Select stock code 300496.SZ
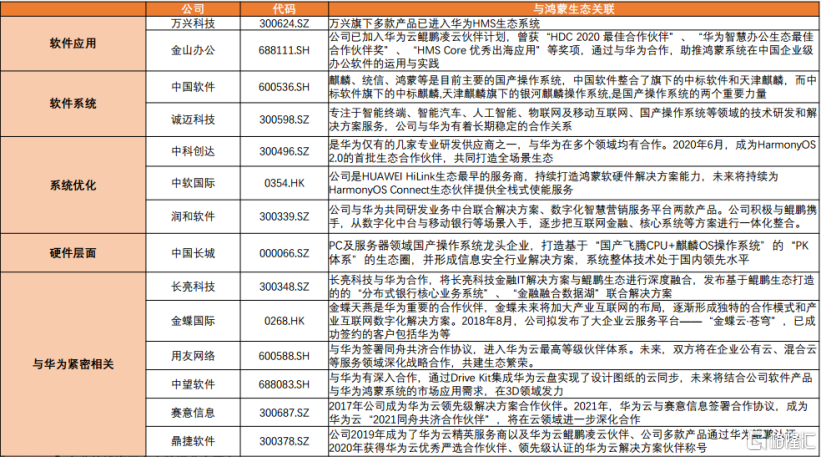This screenshot has height=457, width=822. pyautogui.click(x=284, y=151)
